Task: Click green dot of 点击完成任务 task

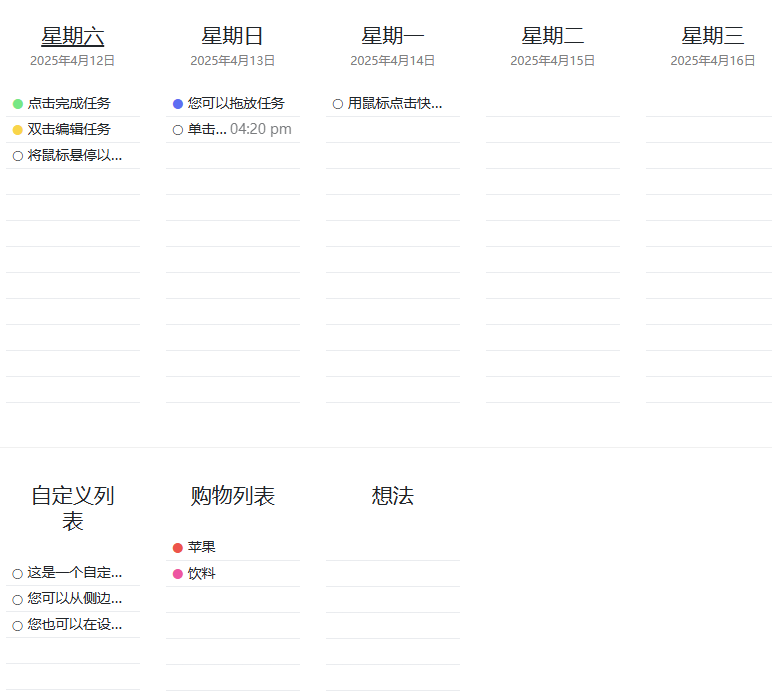Action: coord(18,104)
